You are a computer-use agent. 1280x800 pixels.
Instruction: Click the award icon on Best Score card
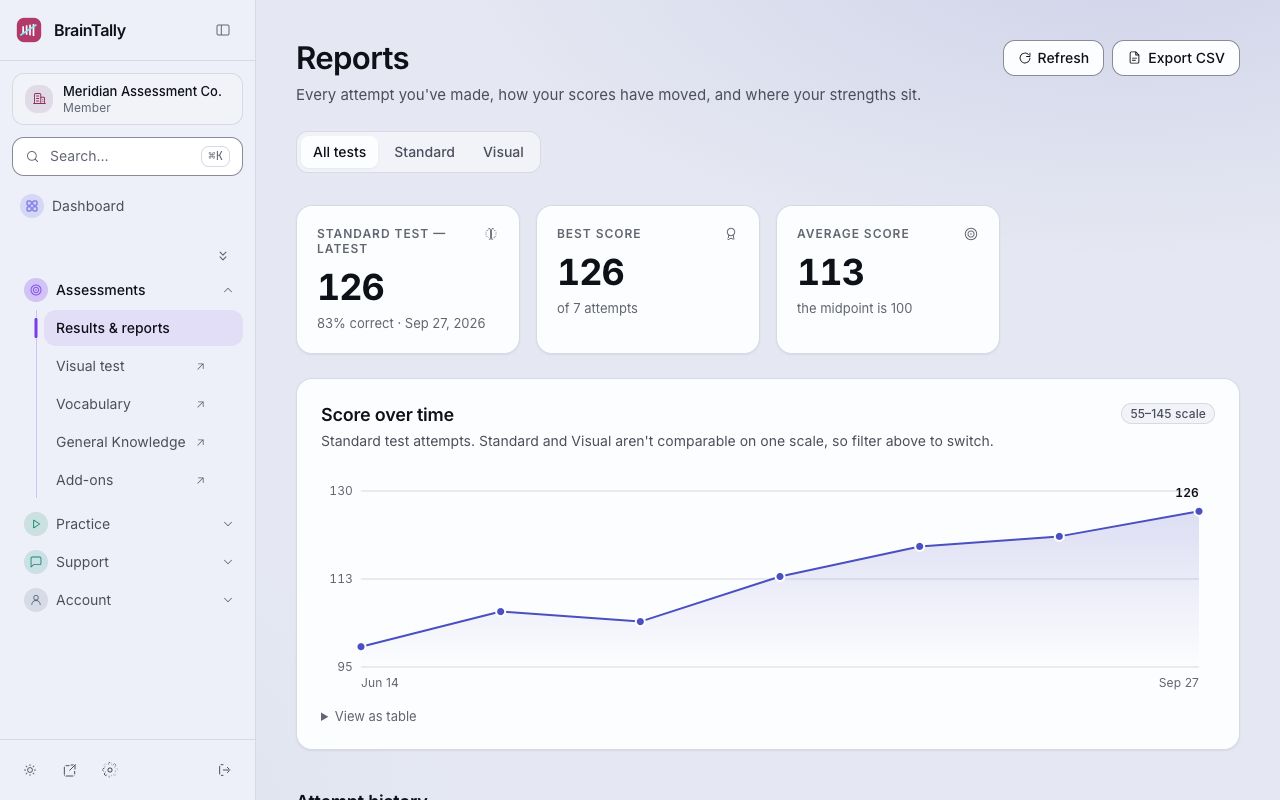coord(731,234)
